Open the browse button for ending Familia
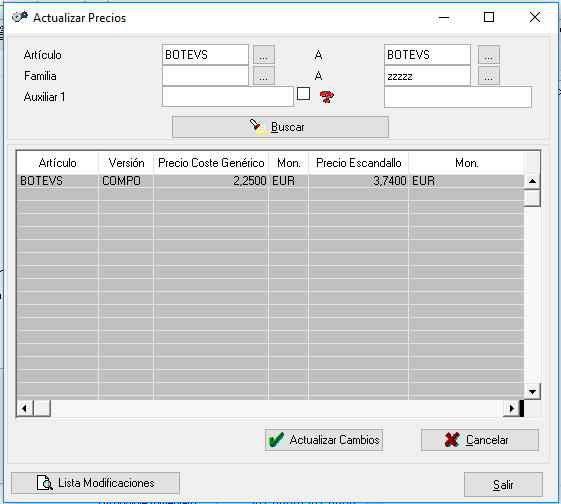Screen dimensions: 561x504 [x=489, y=75]
